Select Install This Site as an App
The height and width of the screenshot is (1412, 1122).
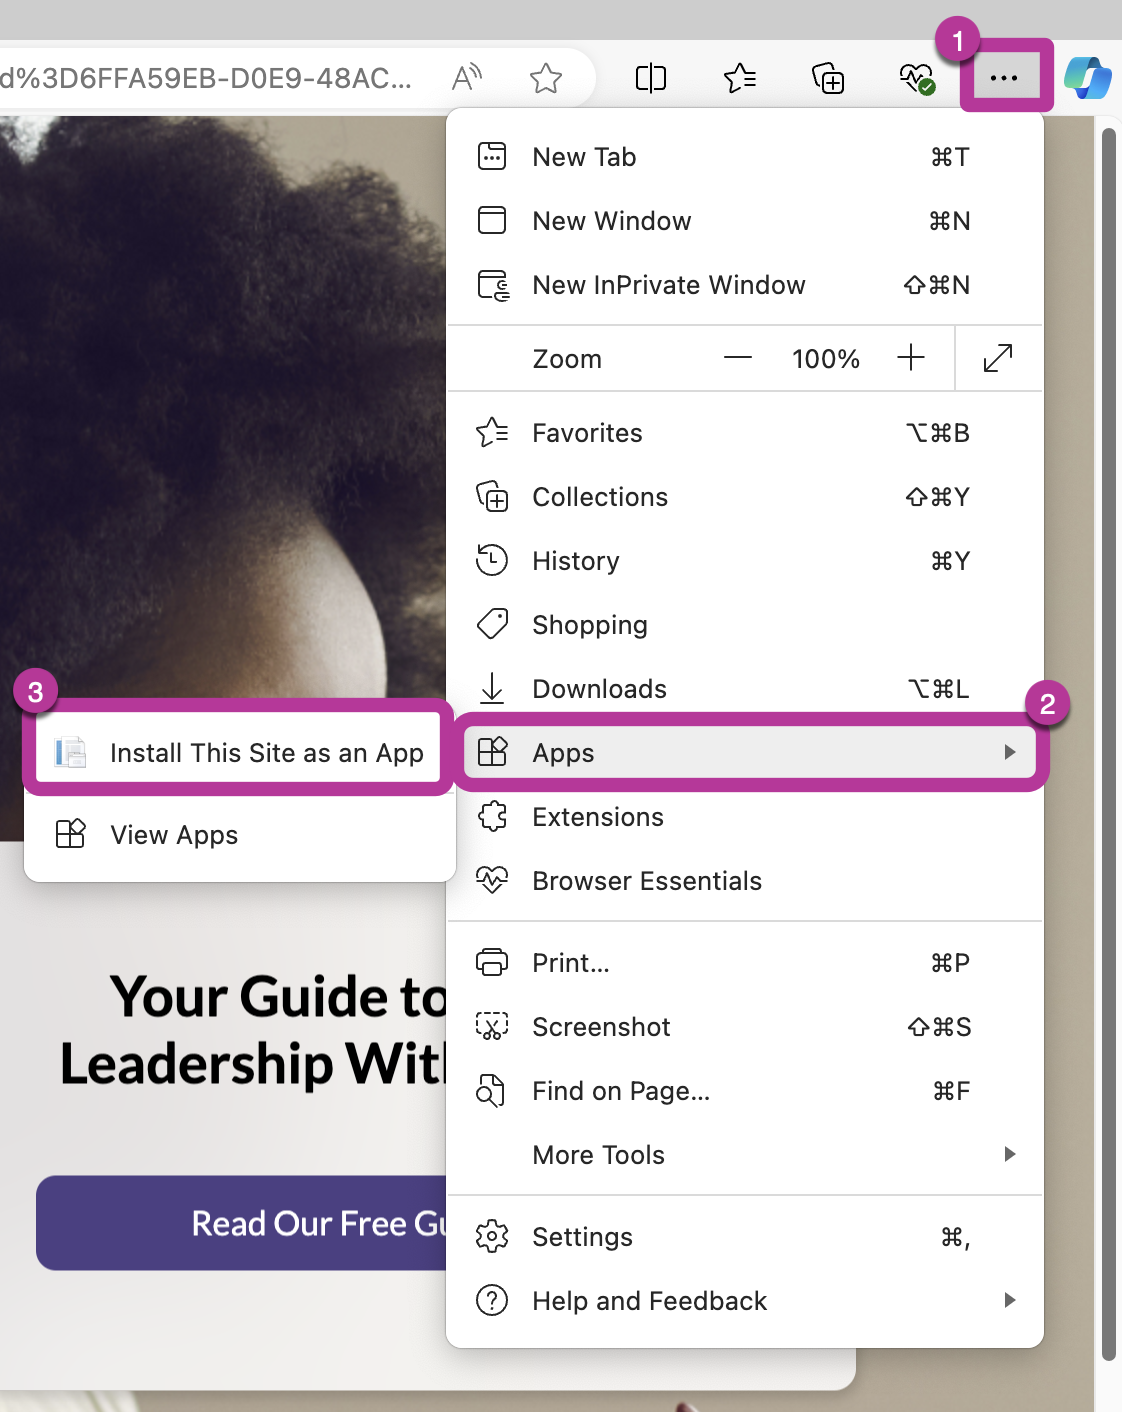click(238, 752)
